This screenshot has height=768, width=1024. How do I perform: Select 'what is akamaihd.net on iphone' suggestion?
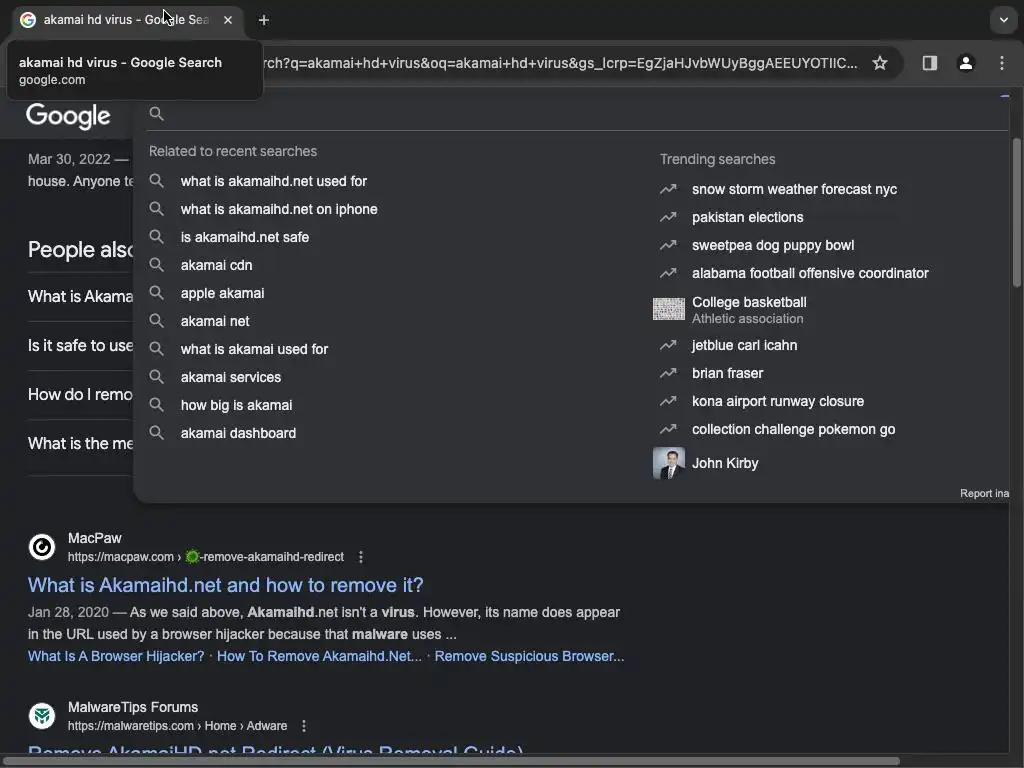point(279,209)
